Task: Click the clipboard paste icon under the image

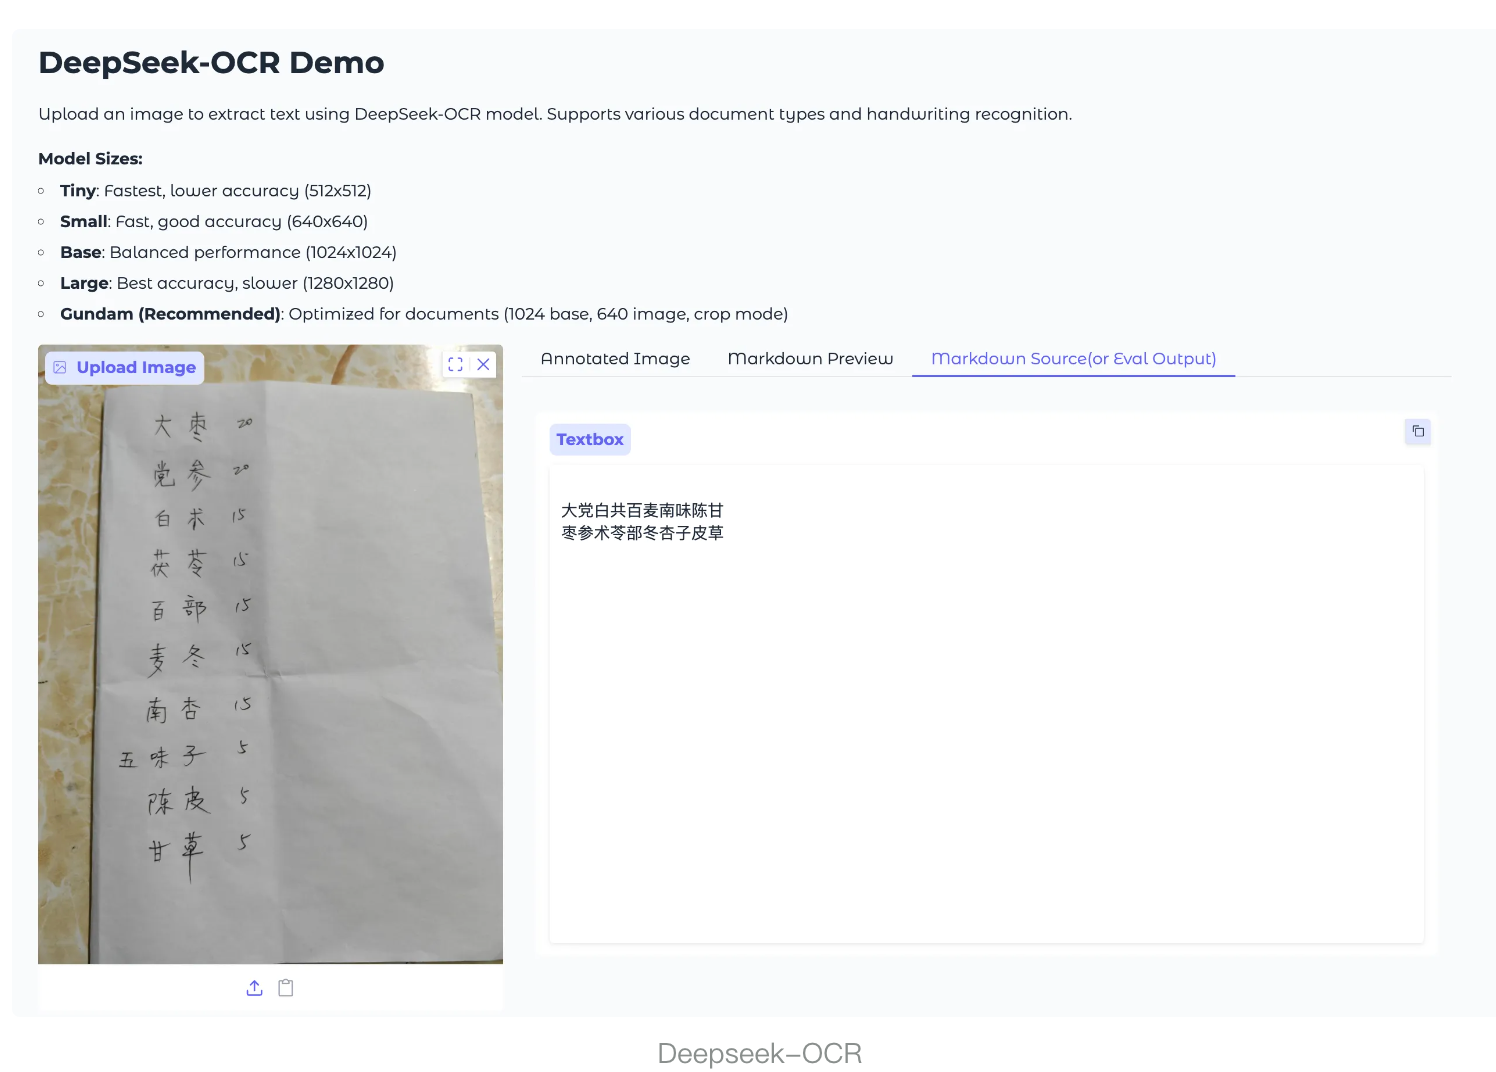Action: [285, 987]
